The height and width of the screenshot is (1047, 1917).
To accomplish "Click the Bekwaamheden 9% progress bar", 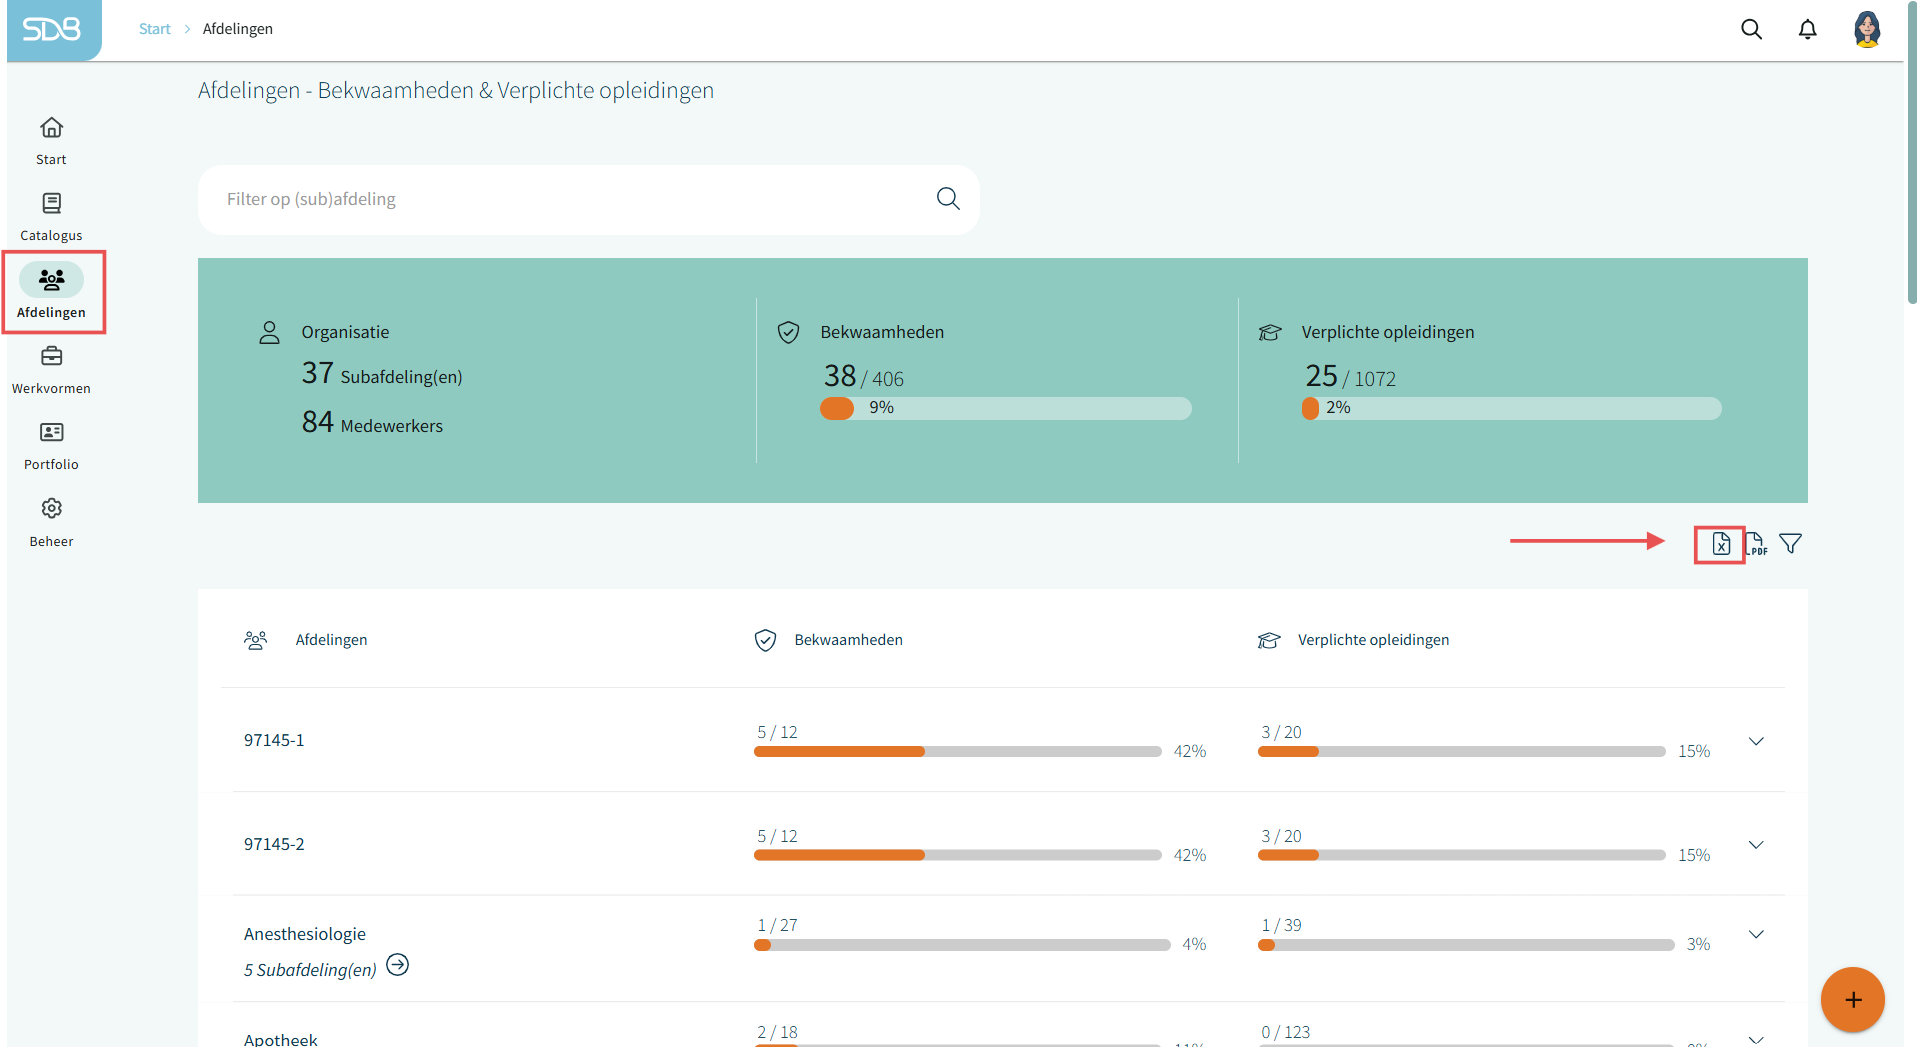I will (1005, 408).
